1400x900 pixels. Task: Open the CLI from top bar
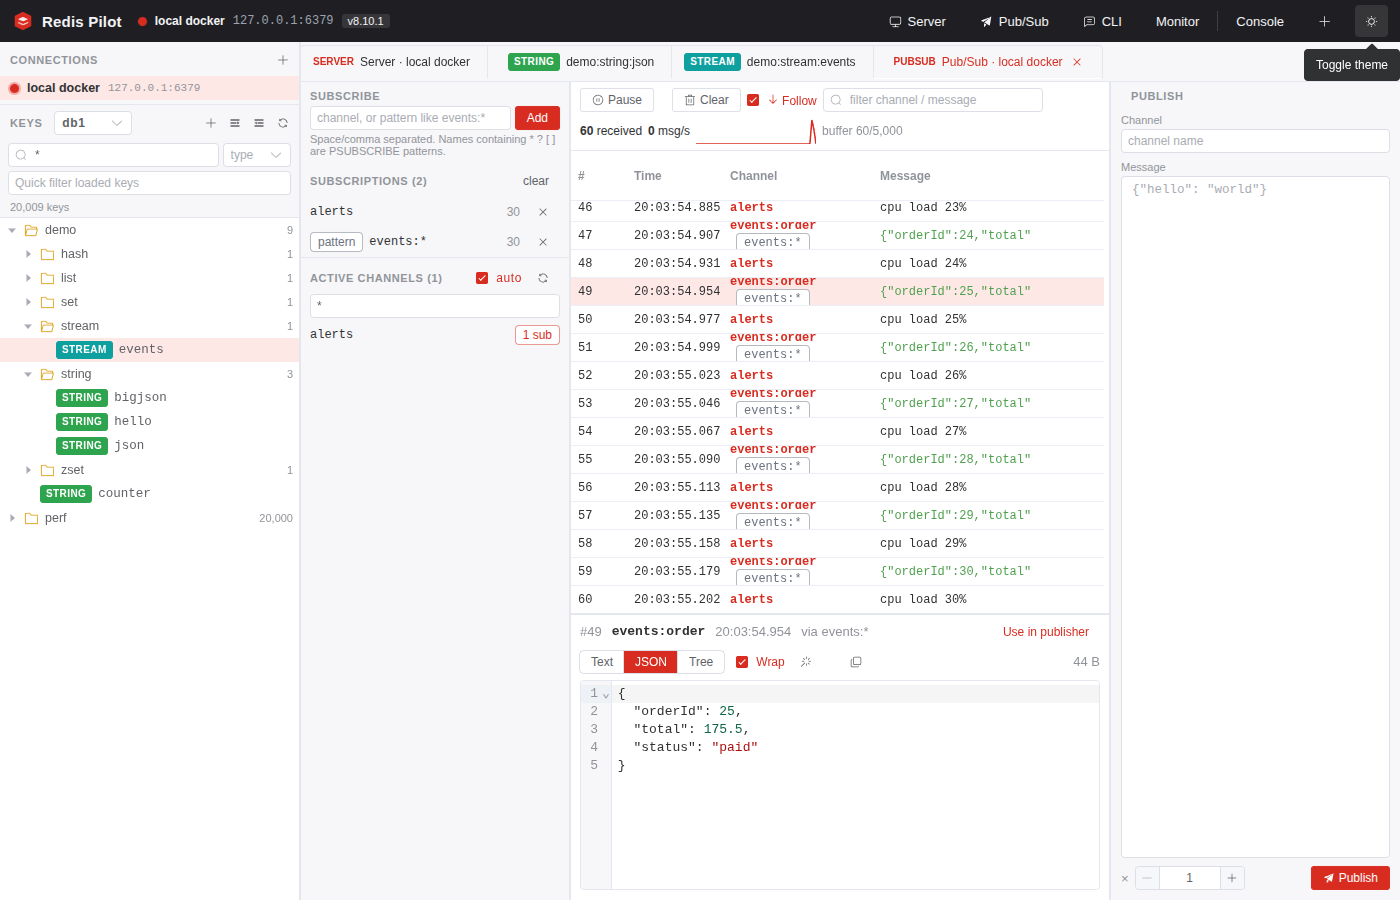[1102, 21]
